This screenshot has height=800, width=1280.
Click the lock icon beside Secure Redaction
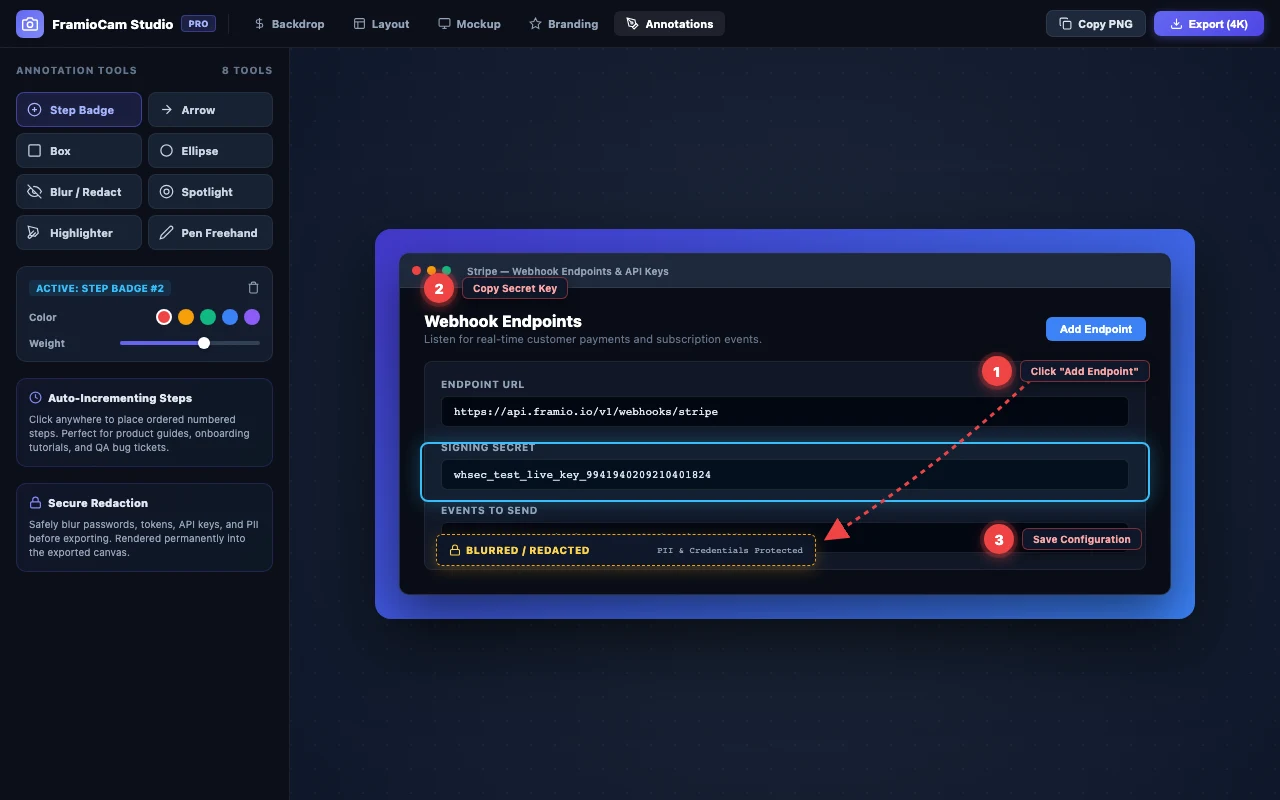pos(36,503)
